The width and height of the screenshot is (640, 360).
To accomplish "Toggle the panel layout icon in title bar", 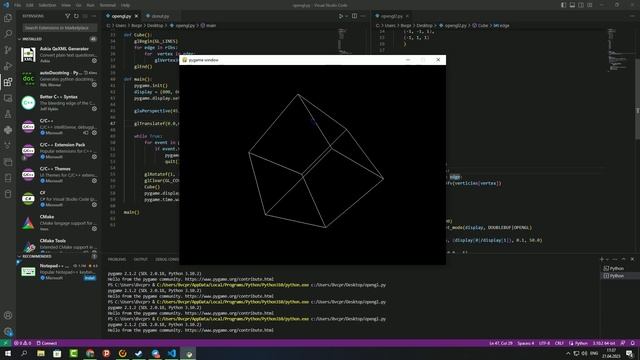I will tap(572, 5).
